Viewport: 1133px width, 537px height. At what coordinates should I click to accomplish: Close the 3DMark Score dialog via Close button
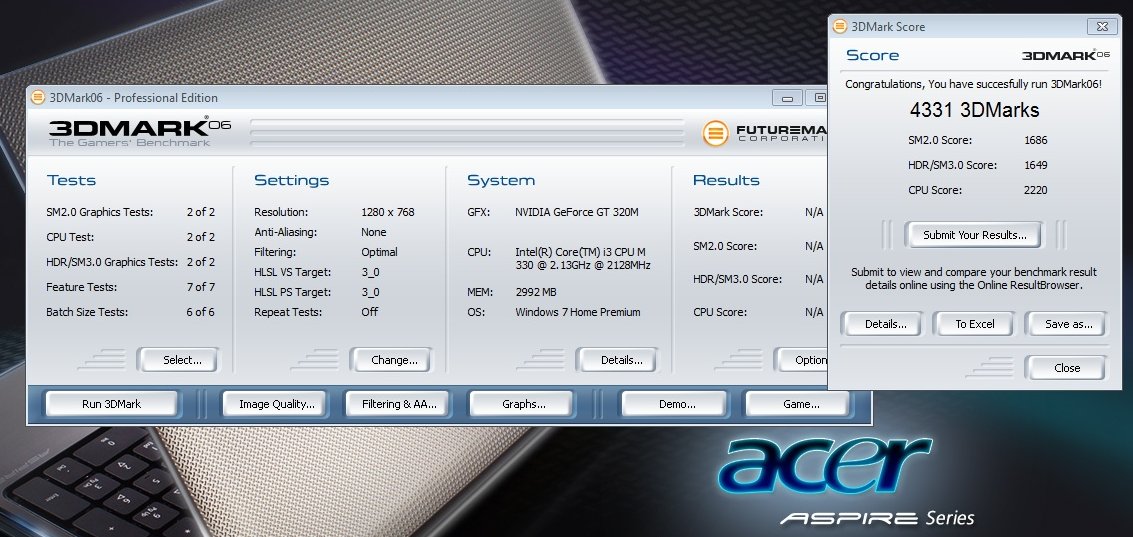[x=1067, y=368]
